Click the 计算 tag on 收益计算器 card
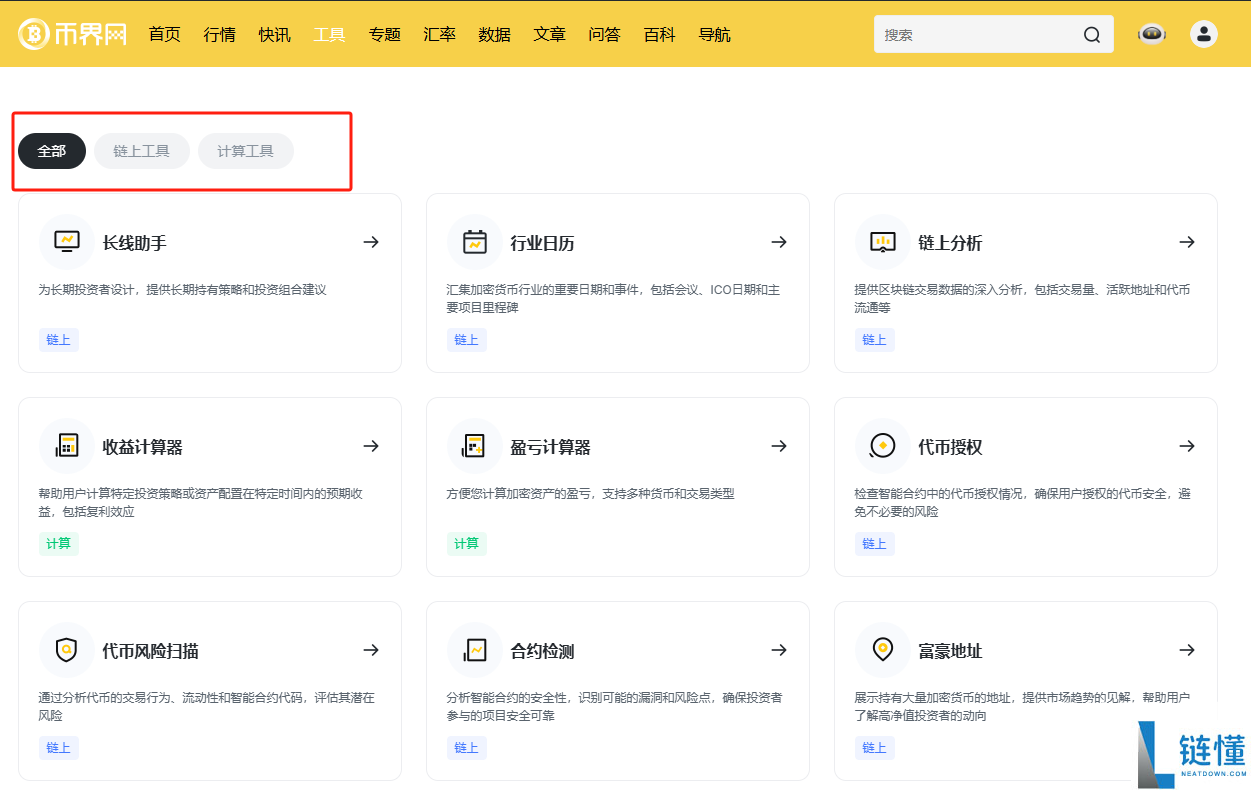Image resolution: width=1251 pixels, height=790 pixels. [x=59, y=543]
